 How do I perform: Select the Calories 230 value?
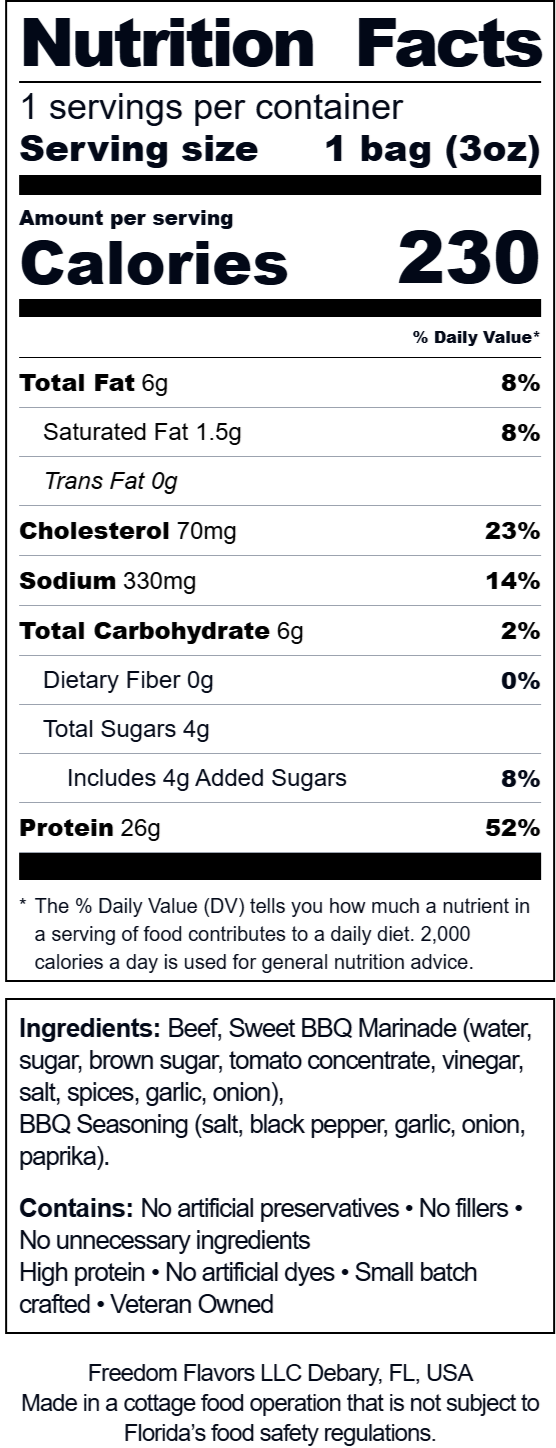[x=468, y=258]
